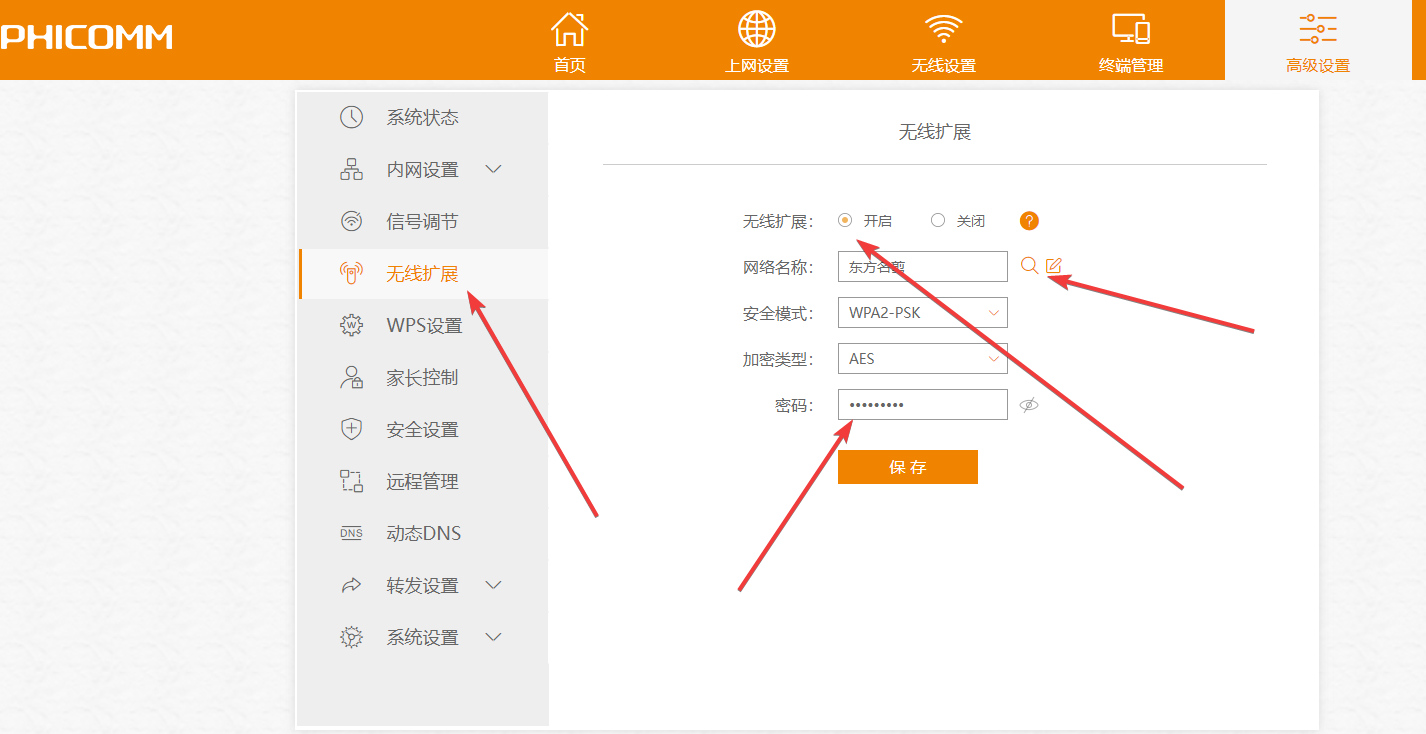1426x734 pixels.
Task: Open the orange help question mark
Action: coord(1029,221)
